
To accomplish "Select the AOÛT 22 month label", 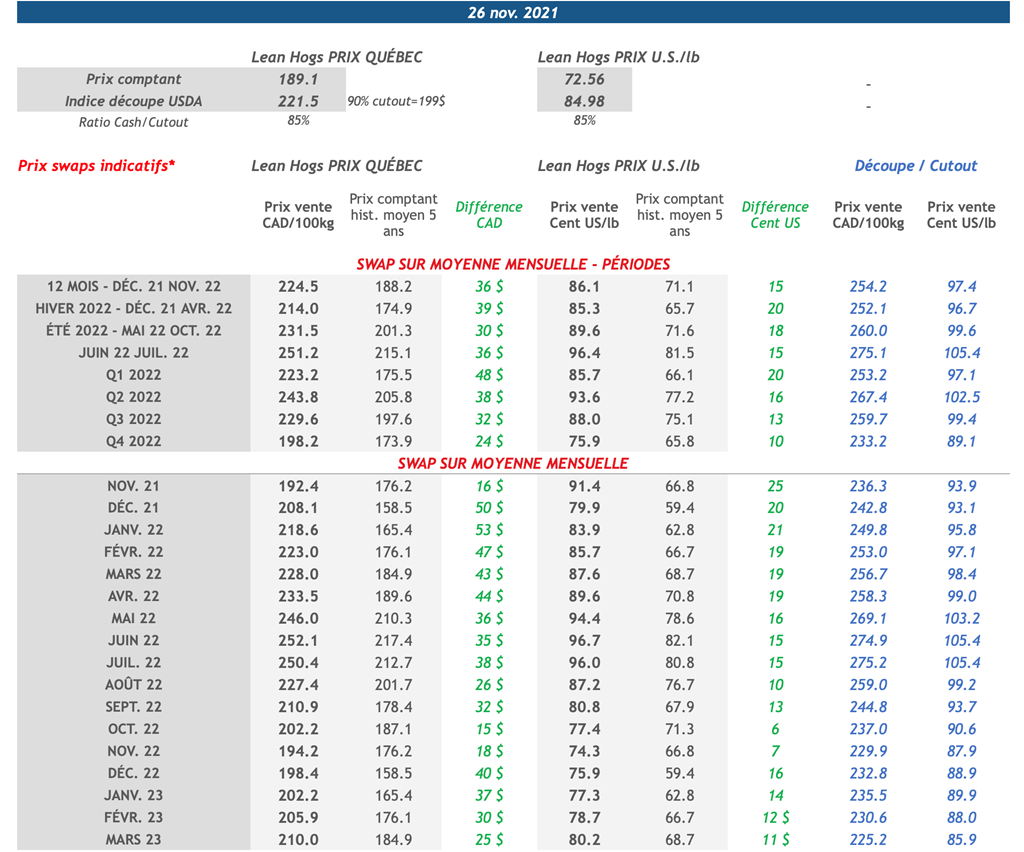I will click(x=133, y=685).
